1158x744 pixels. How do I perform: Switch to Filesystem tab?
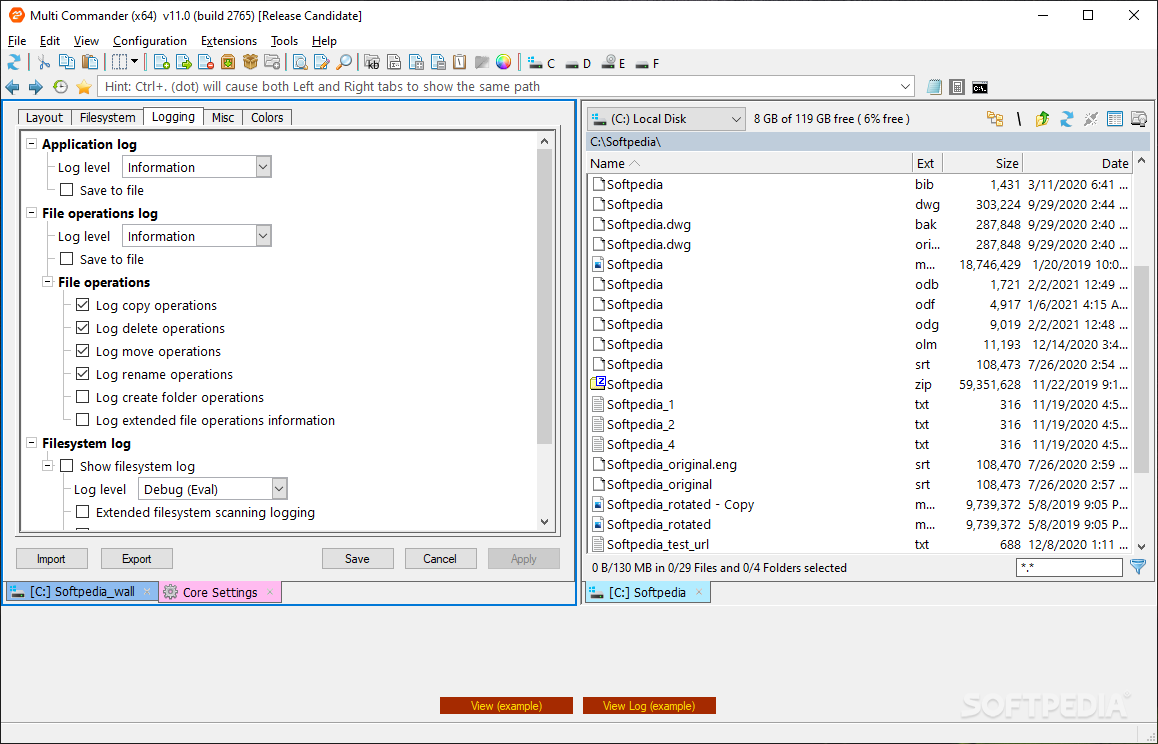108,117
